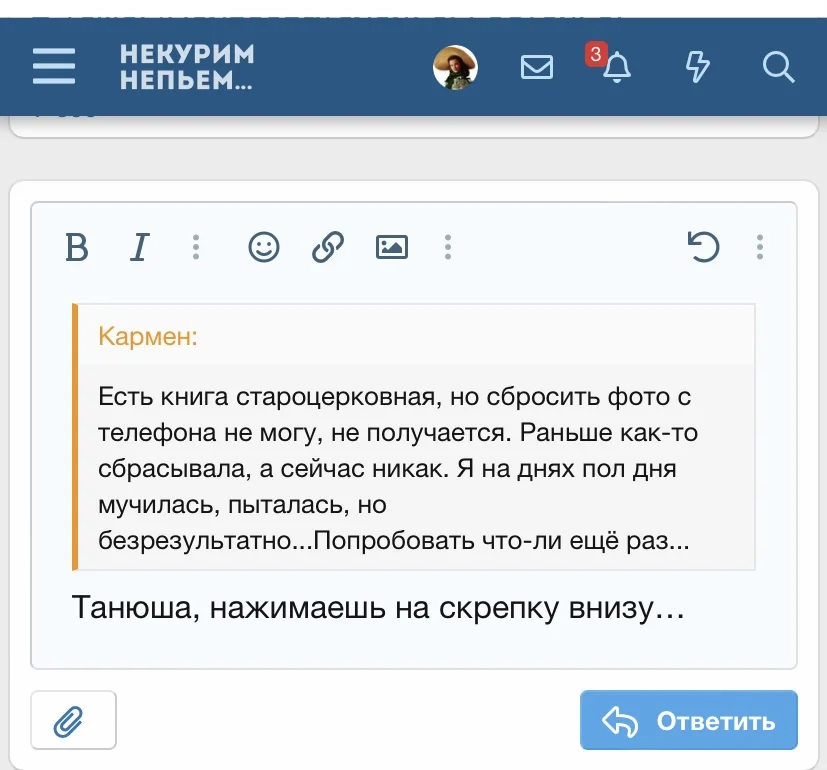Click the quoted author name Кармен
The image size is (827, 770).
(x=147, y=336)
